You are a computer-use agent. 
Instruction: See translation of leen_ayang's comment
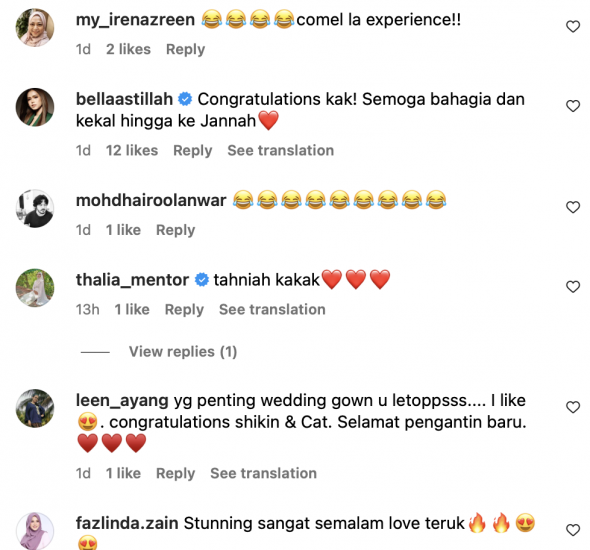(263, 473)
